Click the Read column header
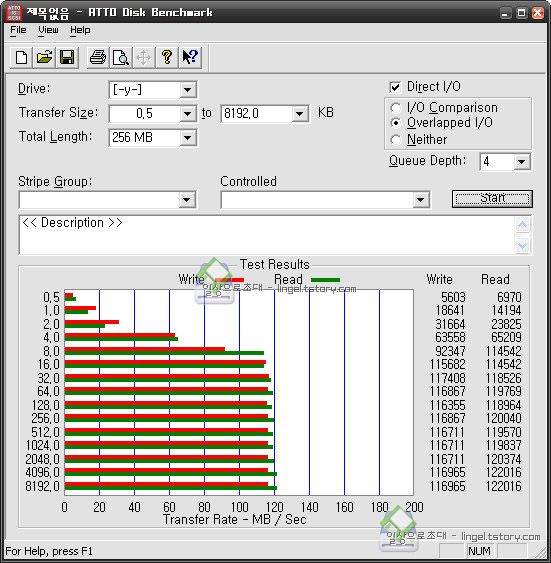Viewport: 551px width, 563px height. pyautogui.click(x=495, y=279)
